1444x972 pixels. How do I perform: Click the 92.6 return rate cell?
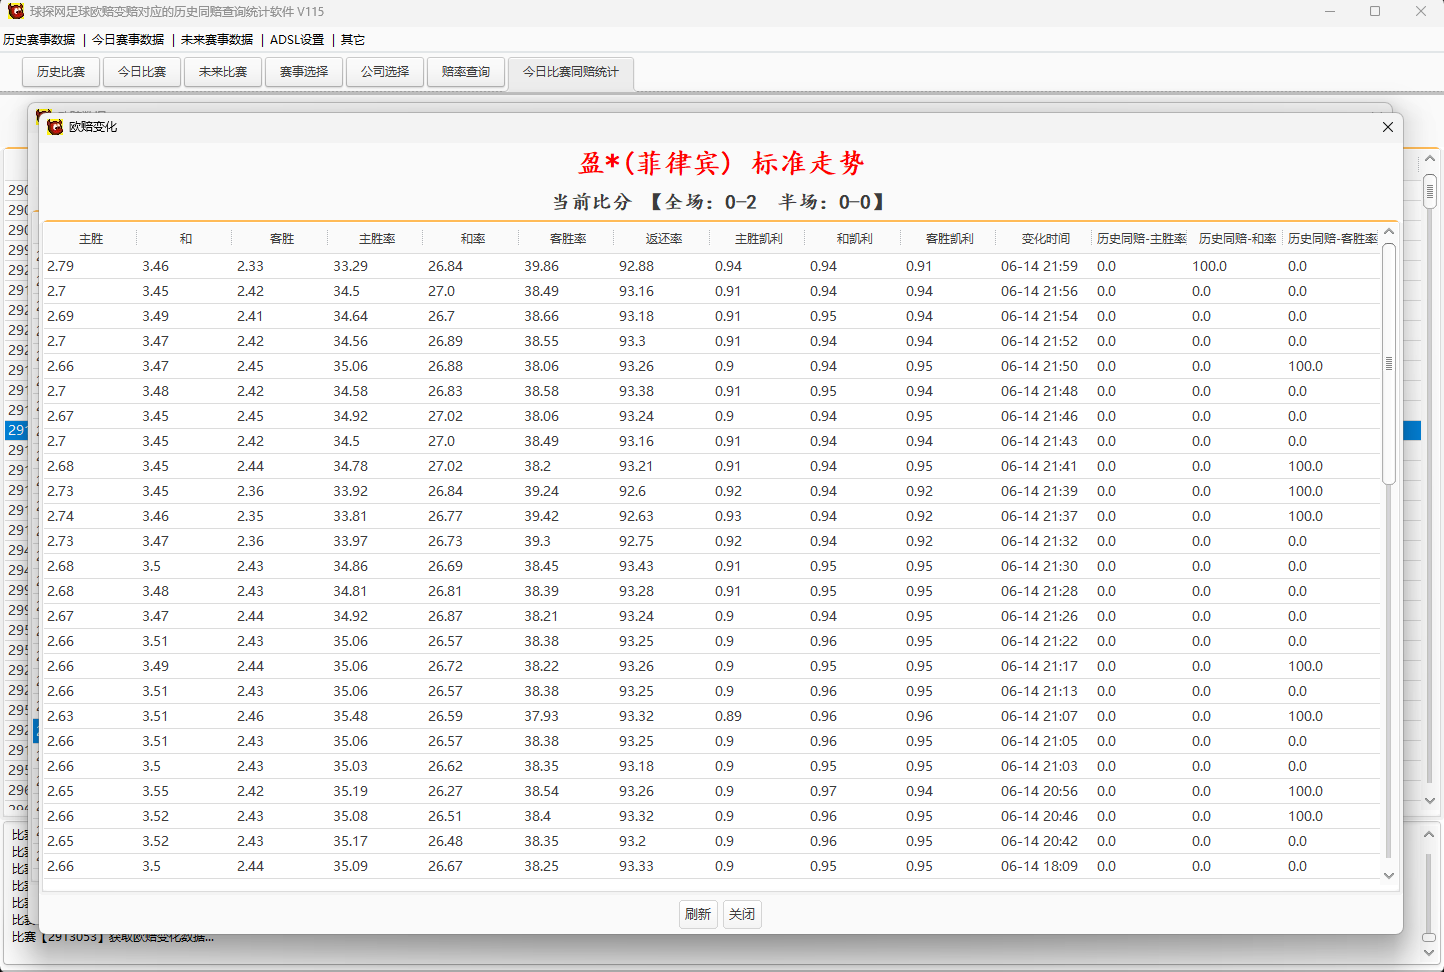coord(633,491)
